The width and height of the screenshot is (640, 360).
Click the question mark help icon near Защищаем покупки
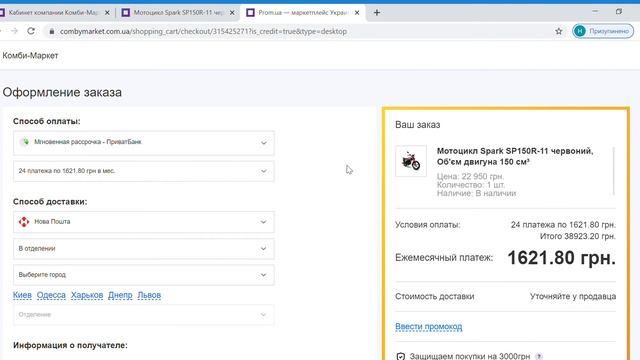pos(539,356)
